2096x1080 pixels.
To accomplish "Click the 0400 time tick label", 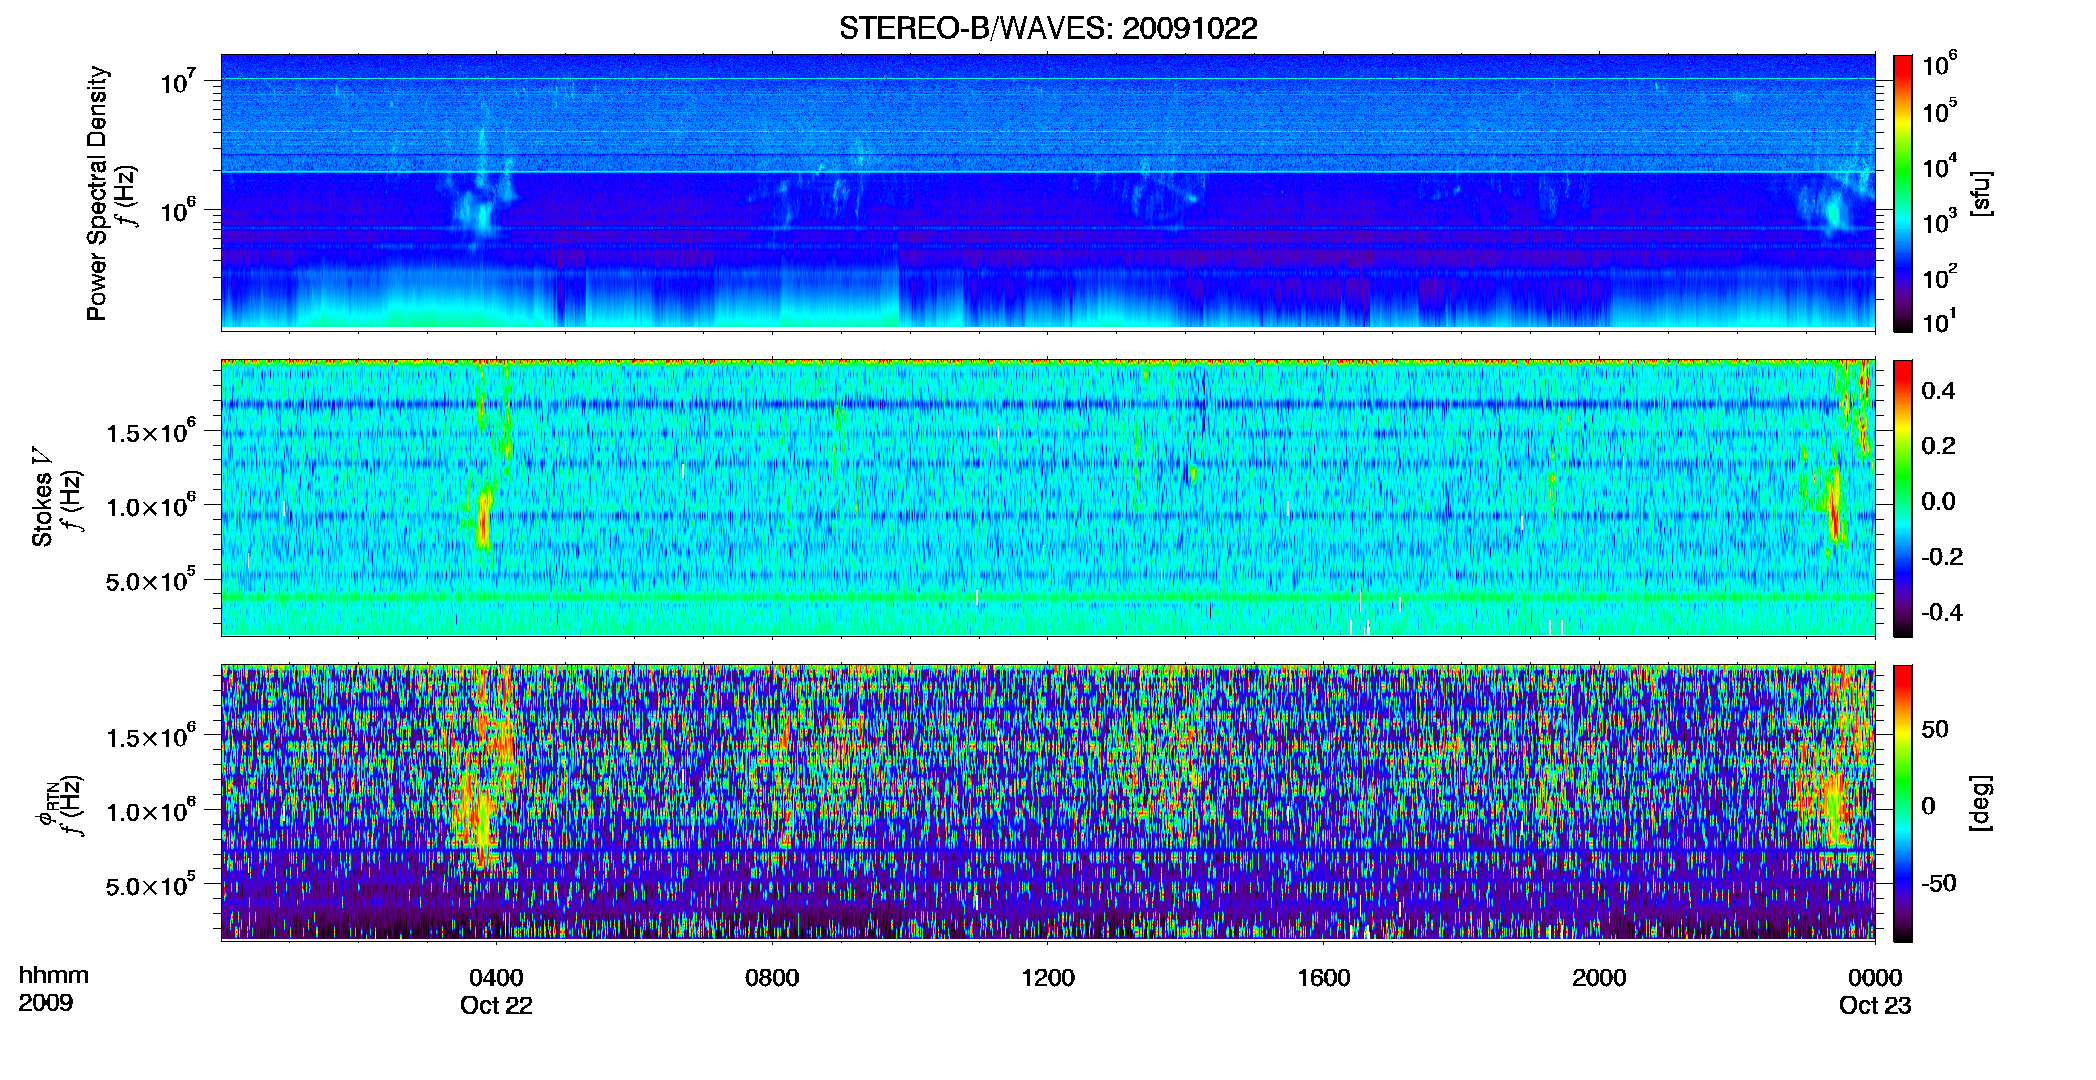I will [496, 977].
